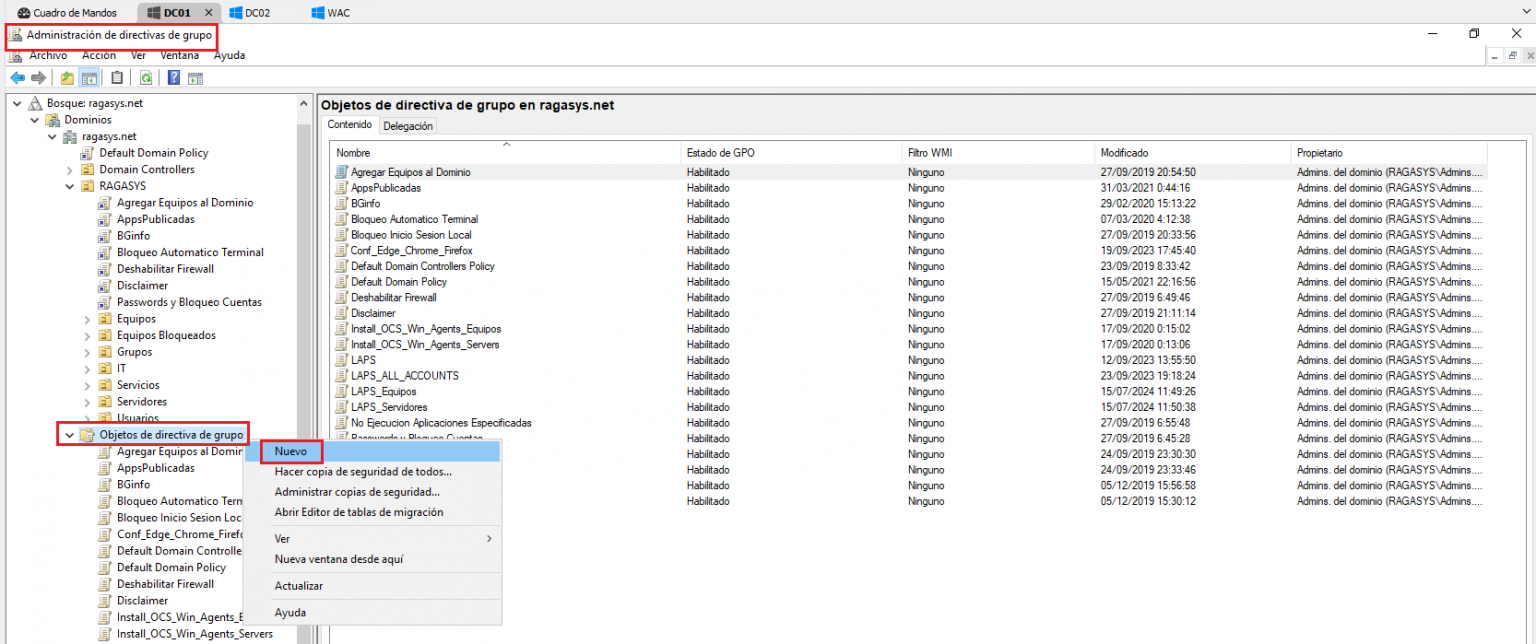Collapse the Bosque: ragasys.net node
The width and height of the screenshot is (1536, 644).
point(17,103)
